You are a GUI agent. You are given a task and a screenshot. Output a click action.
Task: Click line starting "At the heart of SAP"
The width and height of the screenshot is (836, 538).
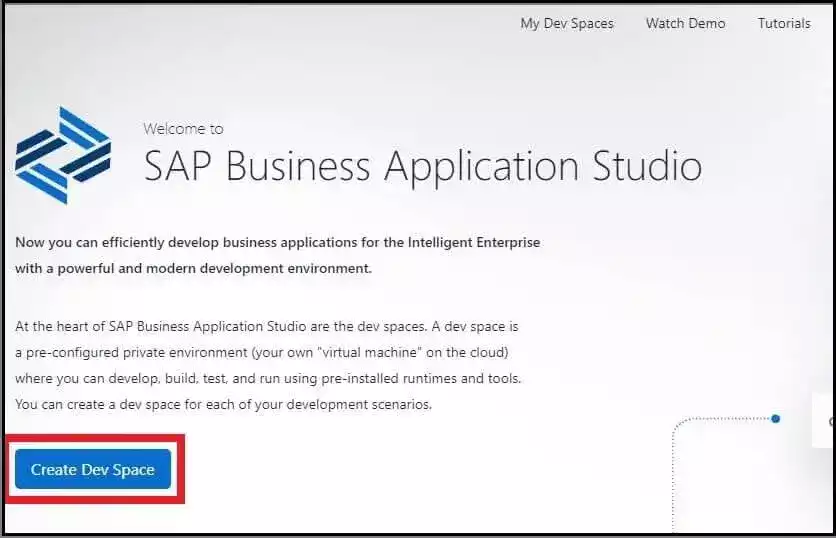267,326
